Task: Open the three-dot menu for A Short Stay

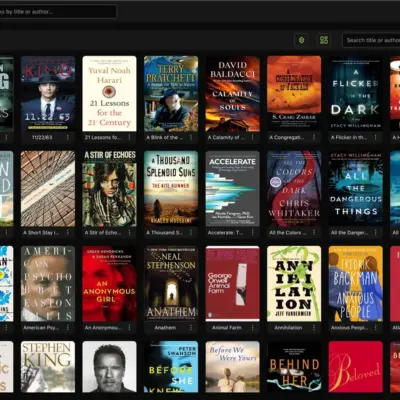Action: (68, 233)
